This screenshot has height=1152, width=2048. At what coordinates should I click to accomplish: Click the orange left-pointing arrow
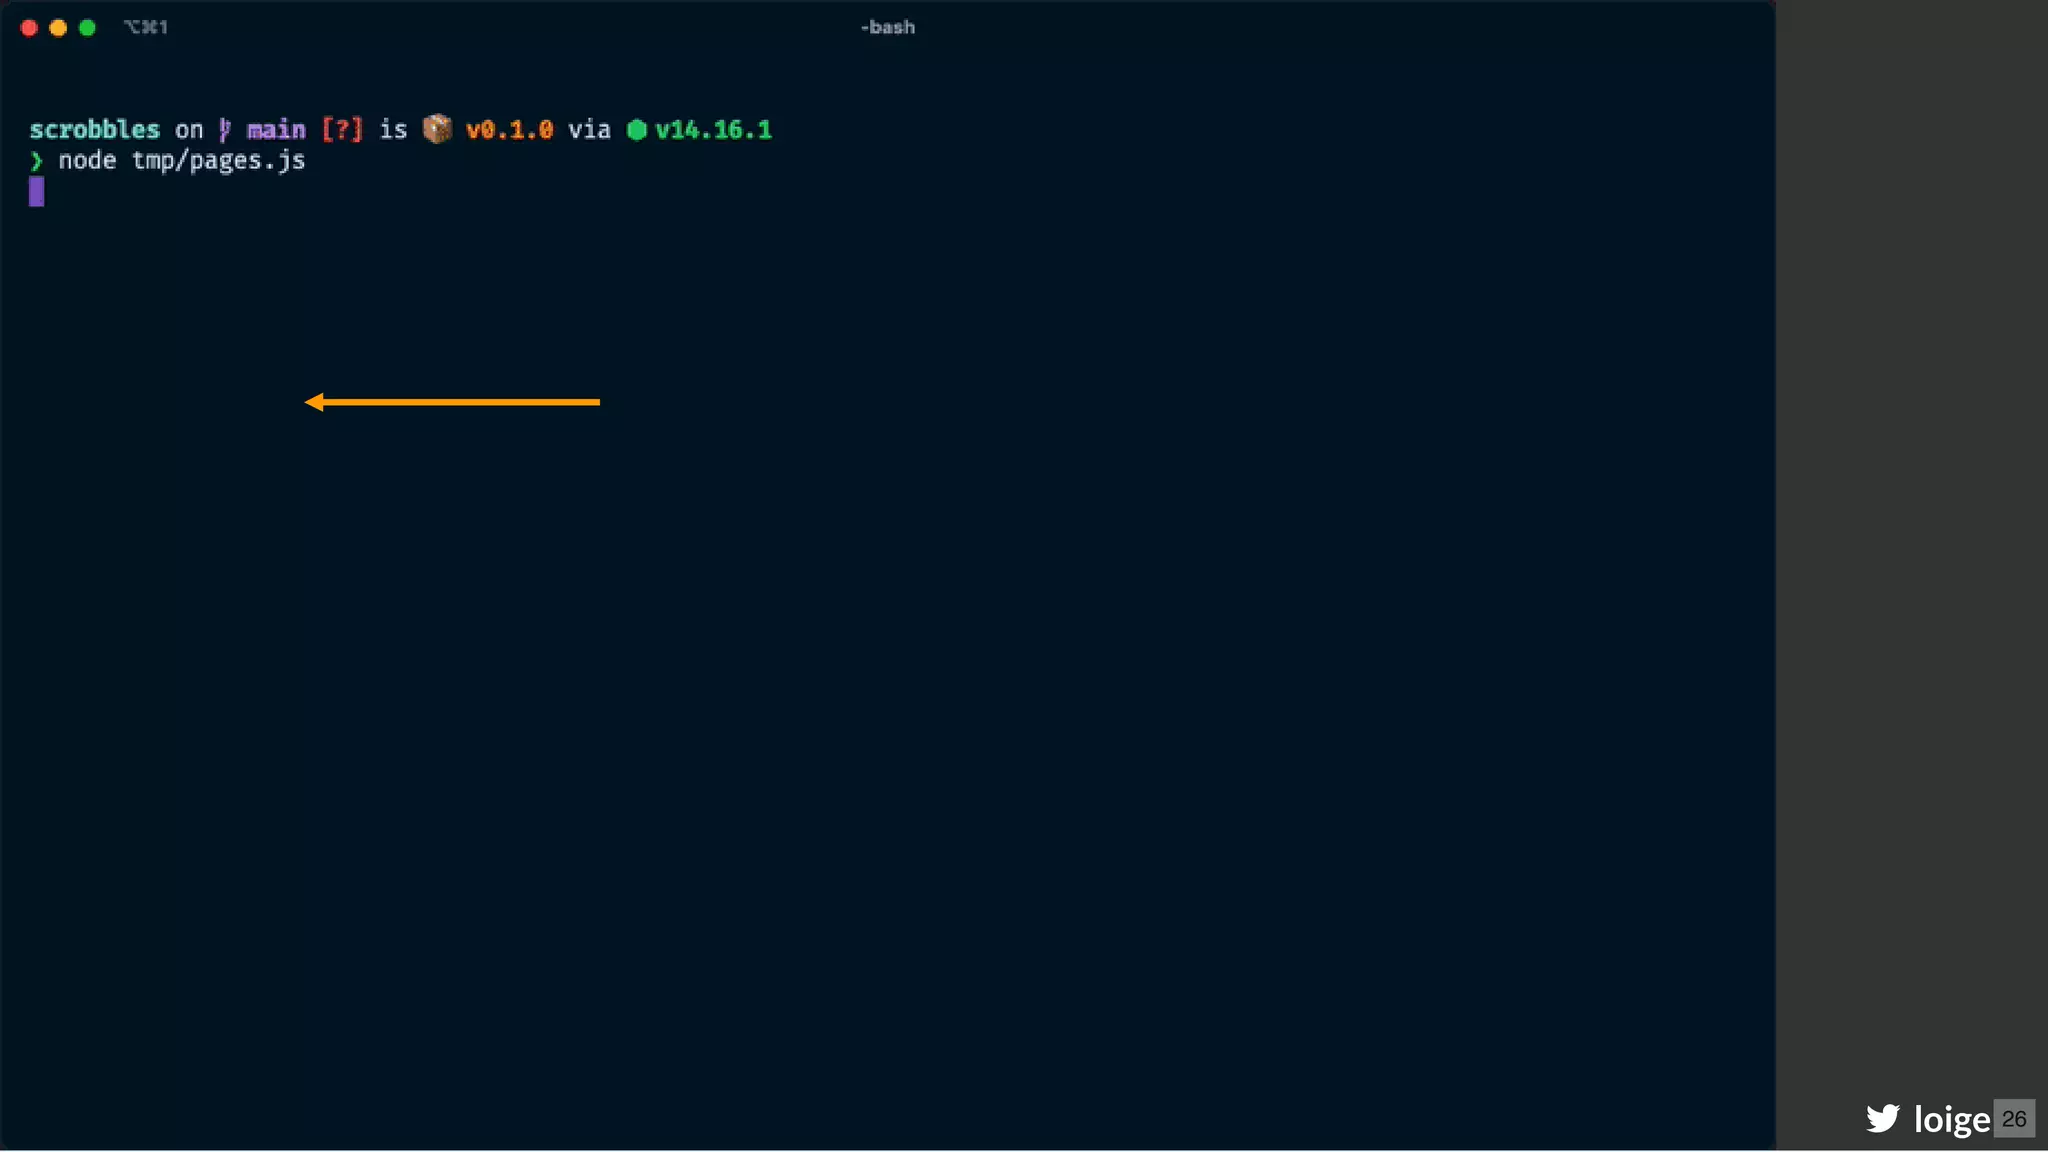(452, 402)
